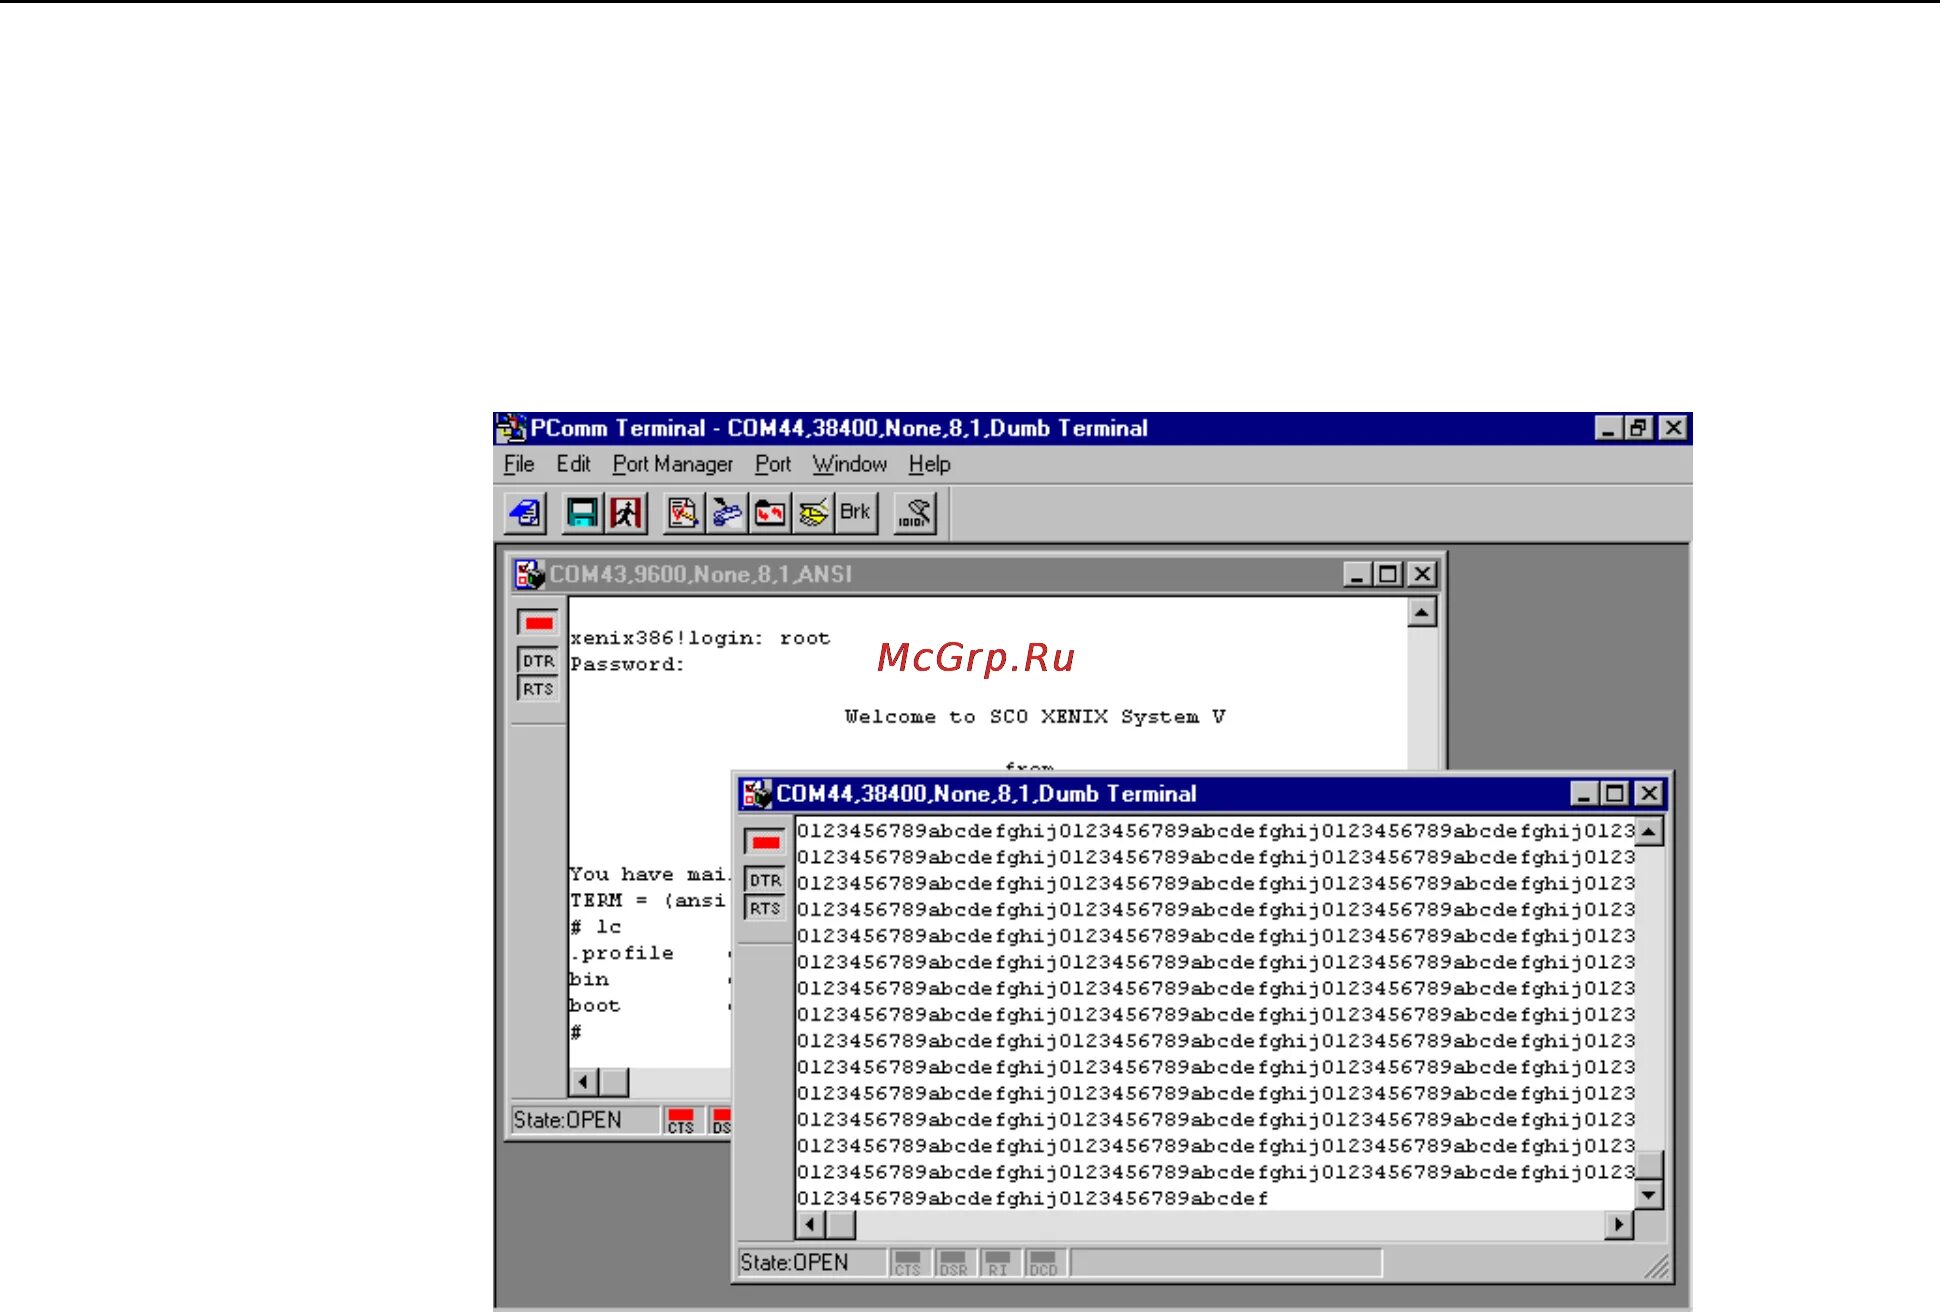Viewport: 1940px width, 1312px height.
Task: Close the COM44 child window
Action: click(x=1649, y=794)
